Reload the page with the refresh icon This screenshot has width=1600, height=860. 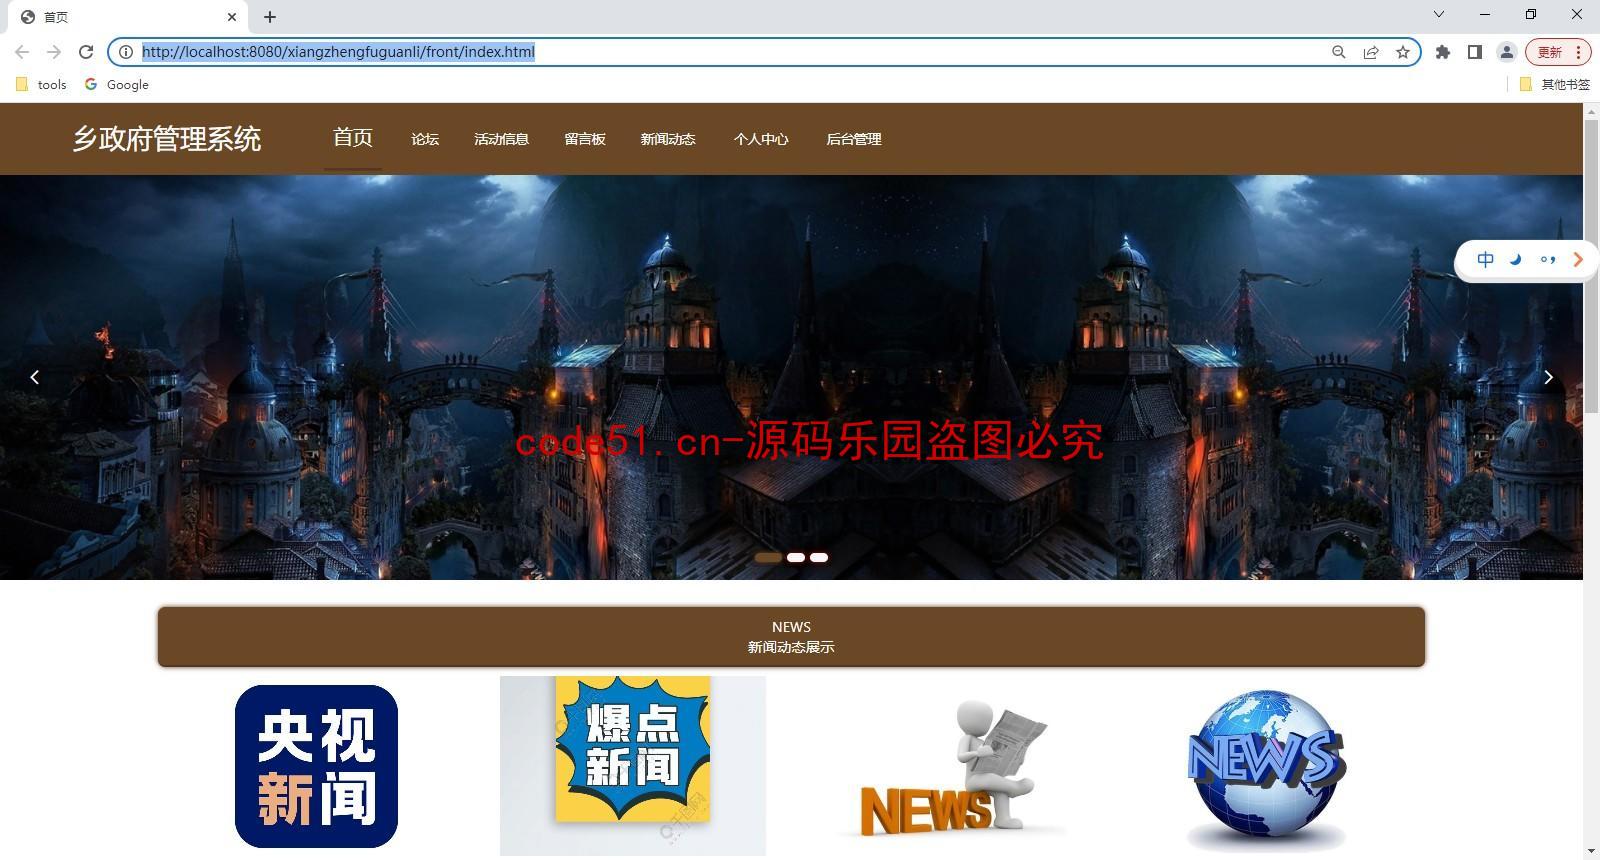coord(86,52)
